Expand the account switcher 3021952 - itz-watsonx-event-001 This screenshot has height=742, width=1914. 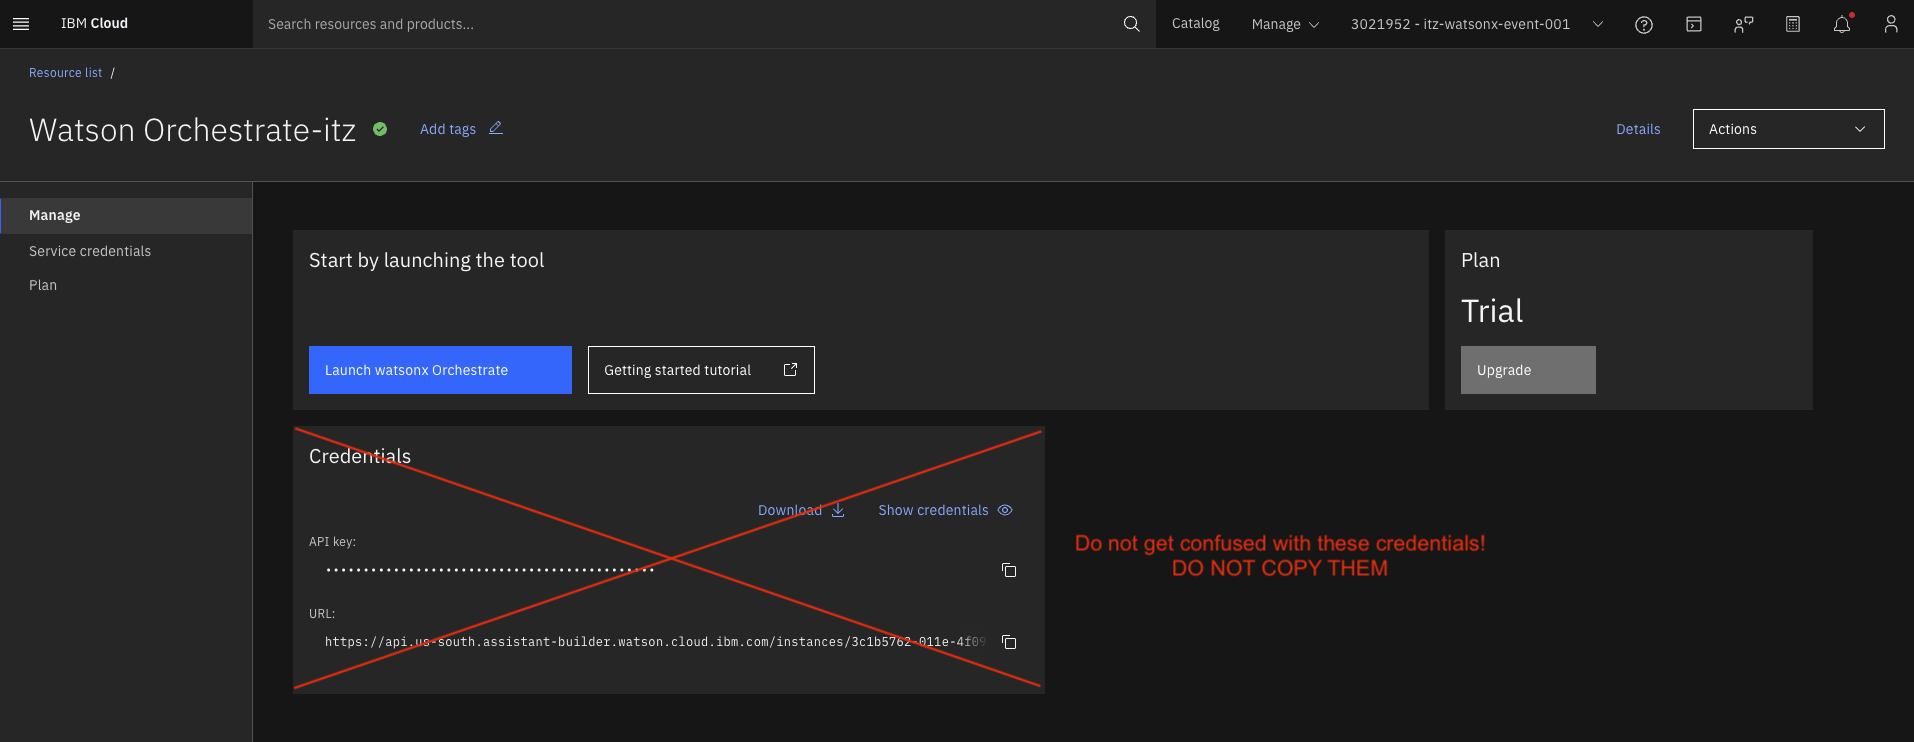1477,24
